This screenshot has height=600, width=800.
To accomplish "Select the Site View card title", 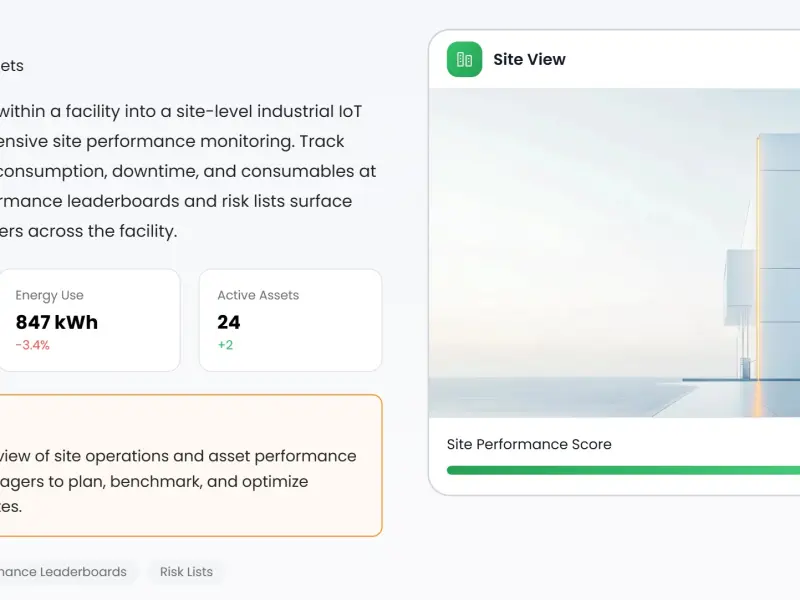I will (529, 59).
